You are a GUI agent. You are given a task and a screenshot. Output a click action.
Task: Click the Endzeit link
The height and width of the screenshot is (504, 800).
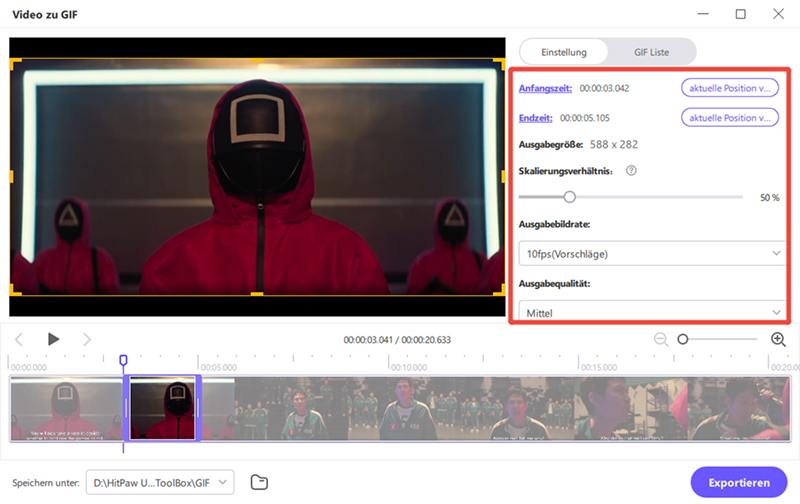[535, 118]
